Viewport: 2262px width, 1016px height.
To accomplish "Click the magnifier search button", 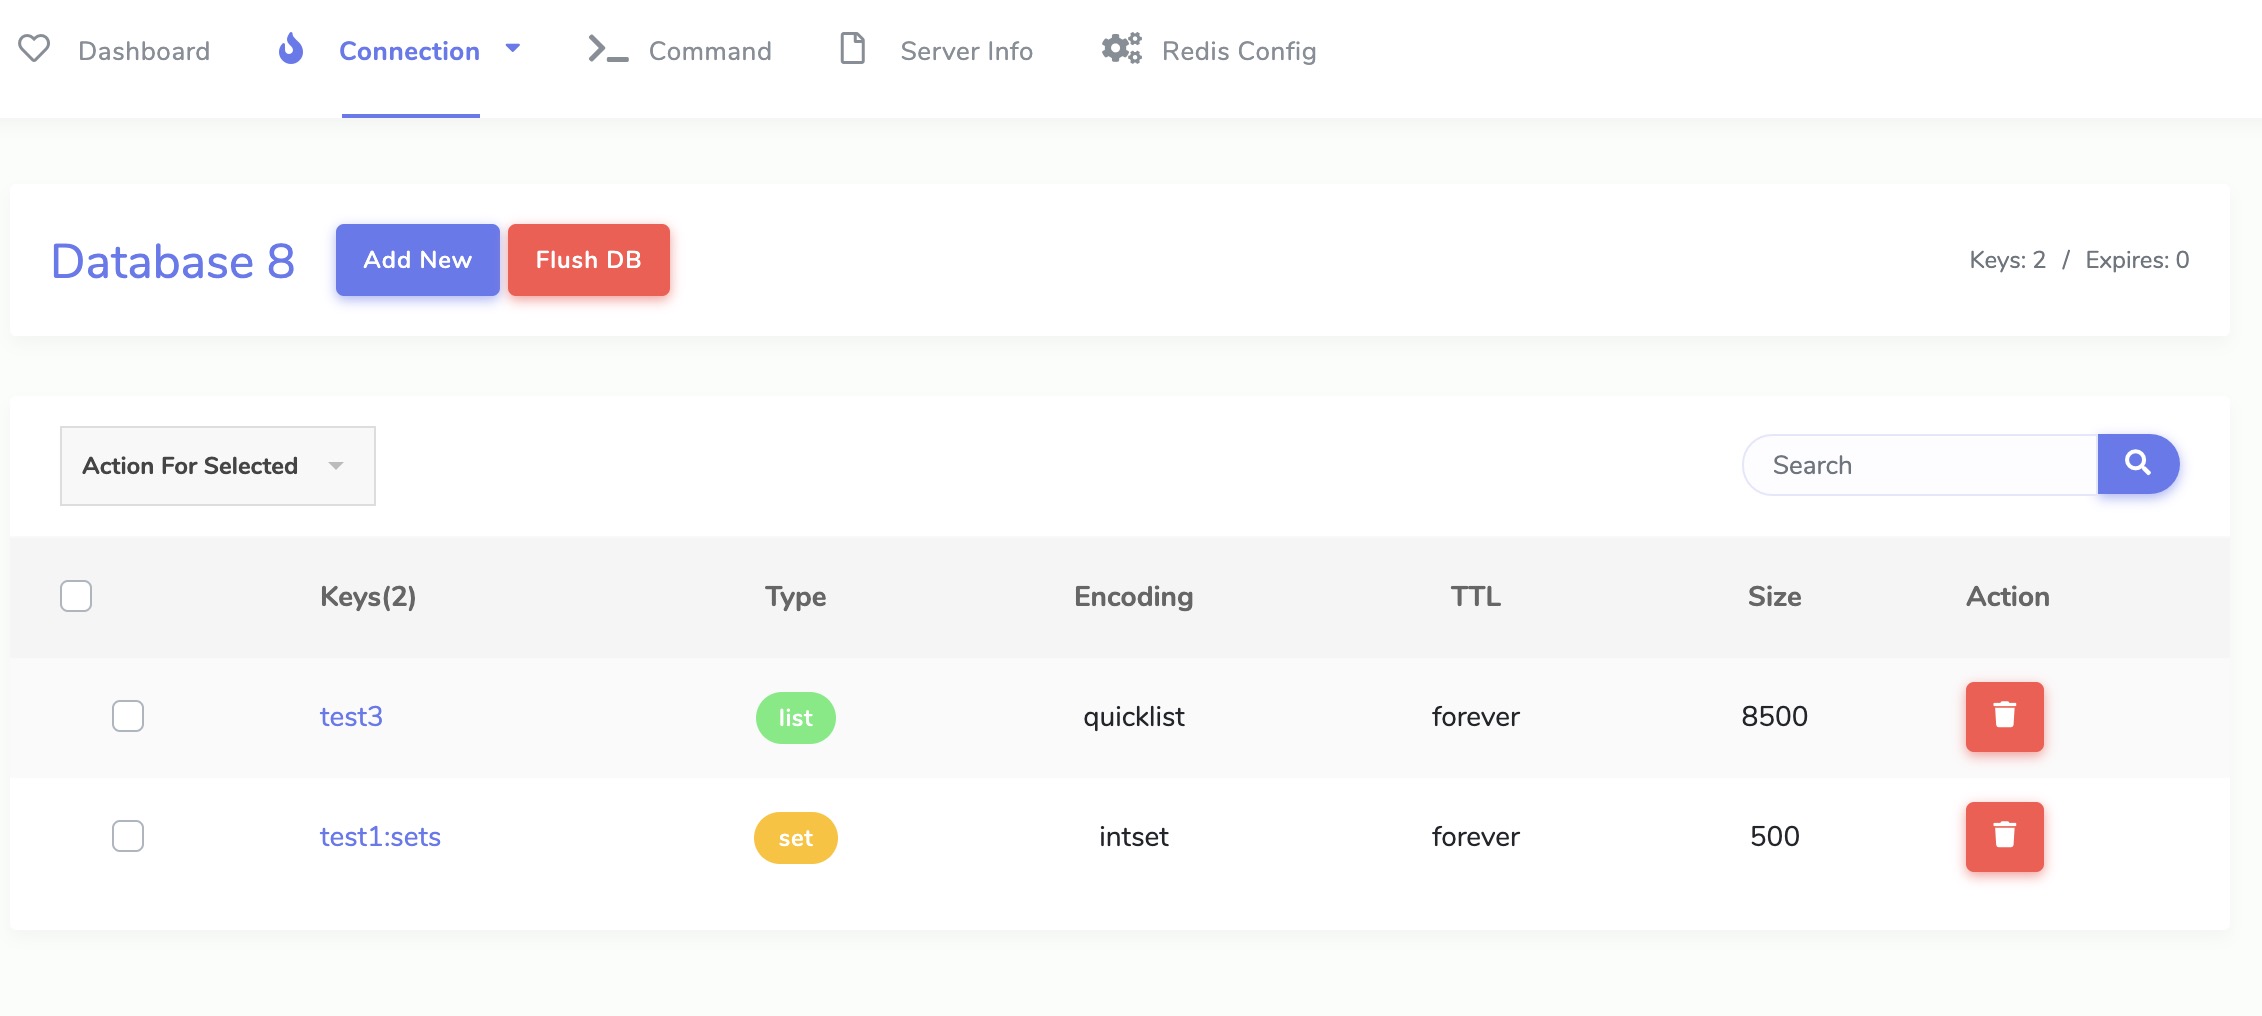I will click(x=2138, y=464).
